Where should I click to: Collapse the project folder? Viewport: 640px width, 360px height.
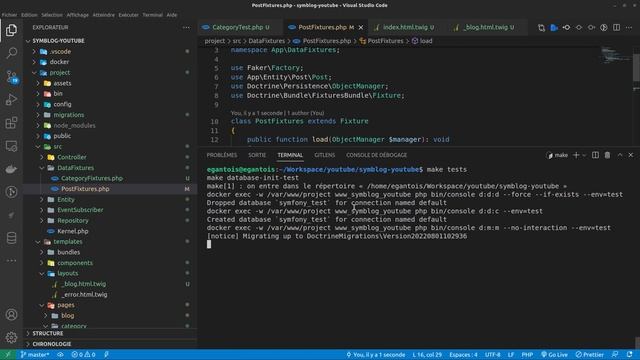click(110, 73)
